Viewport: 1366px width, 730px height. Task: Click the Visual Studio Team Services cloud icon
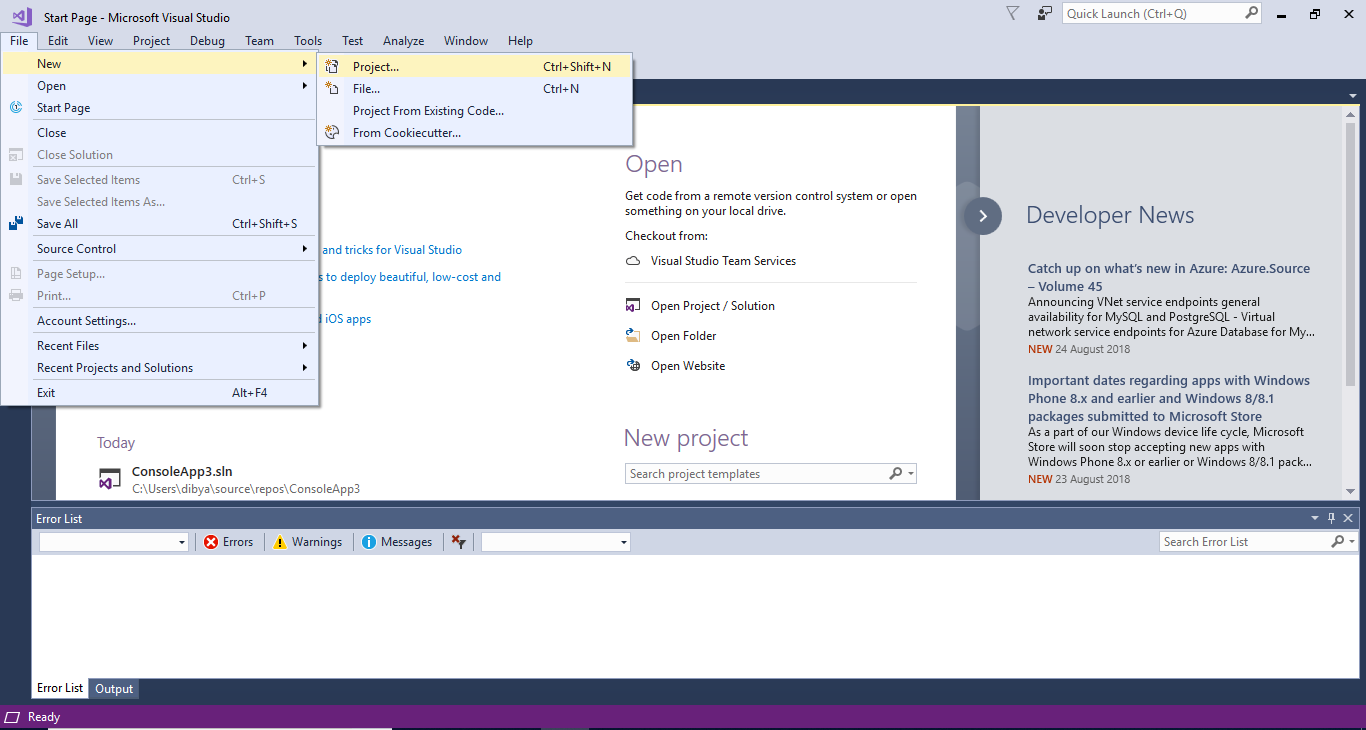click(633, 261)
